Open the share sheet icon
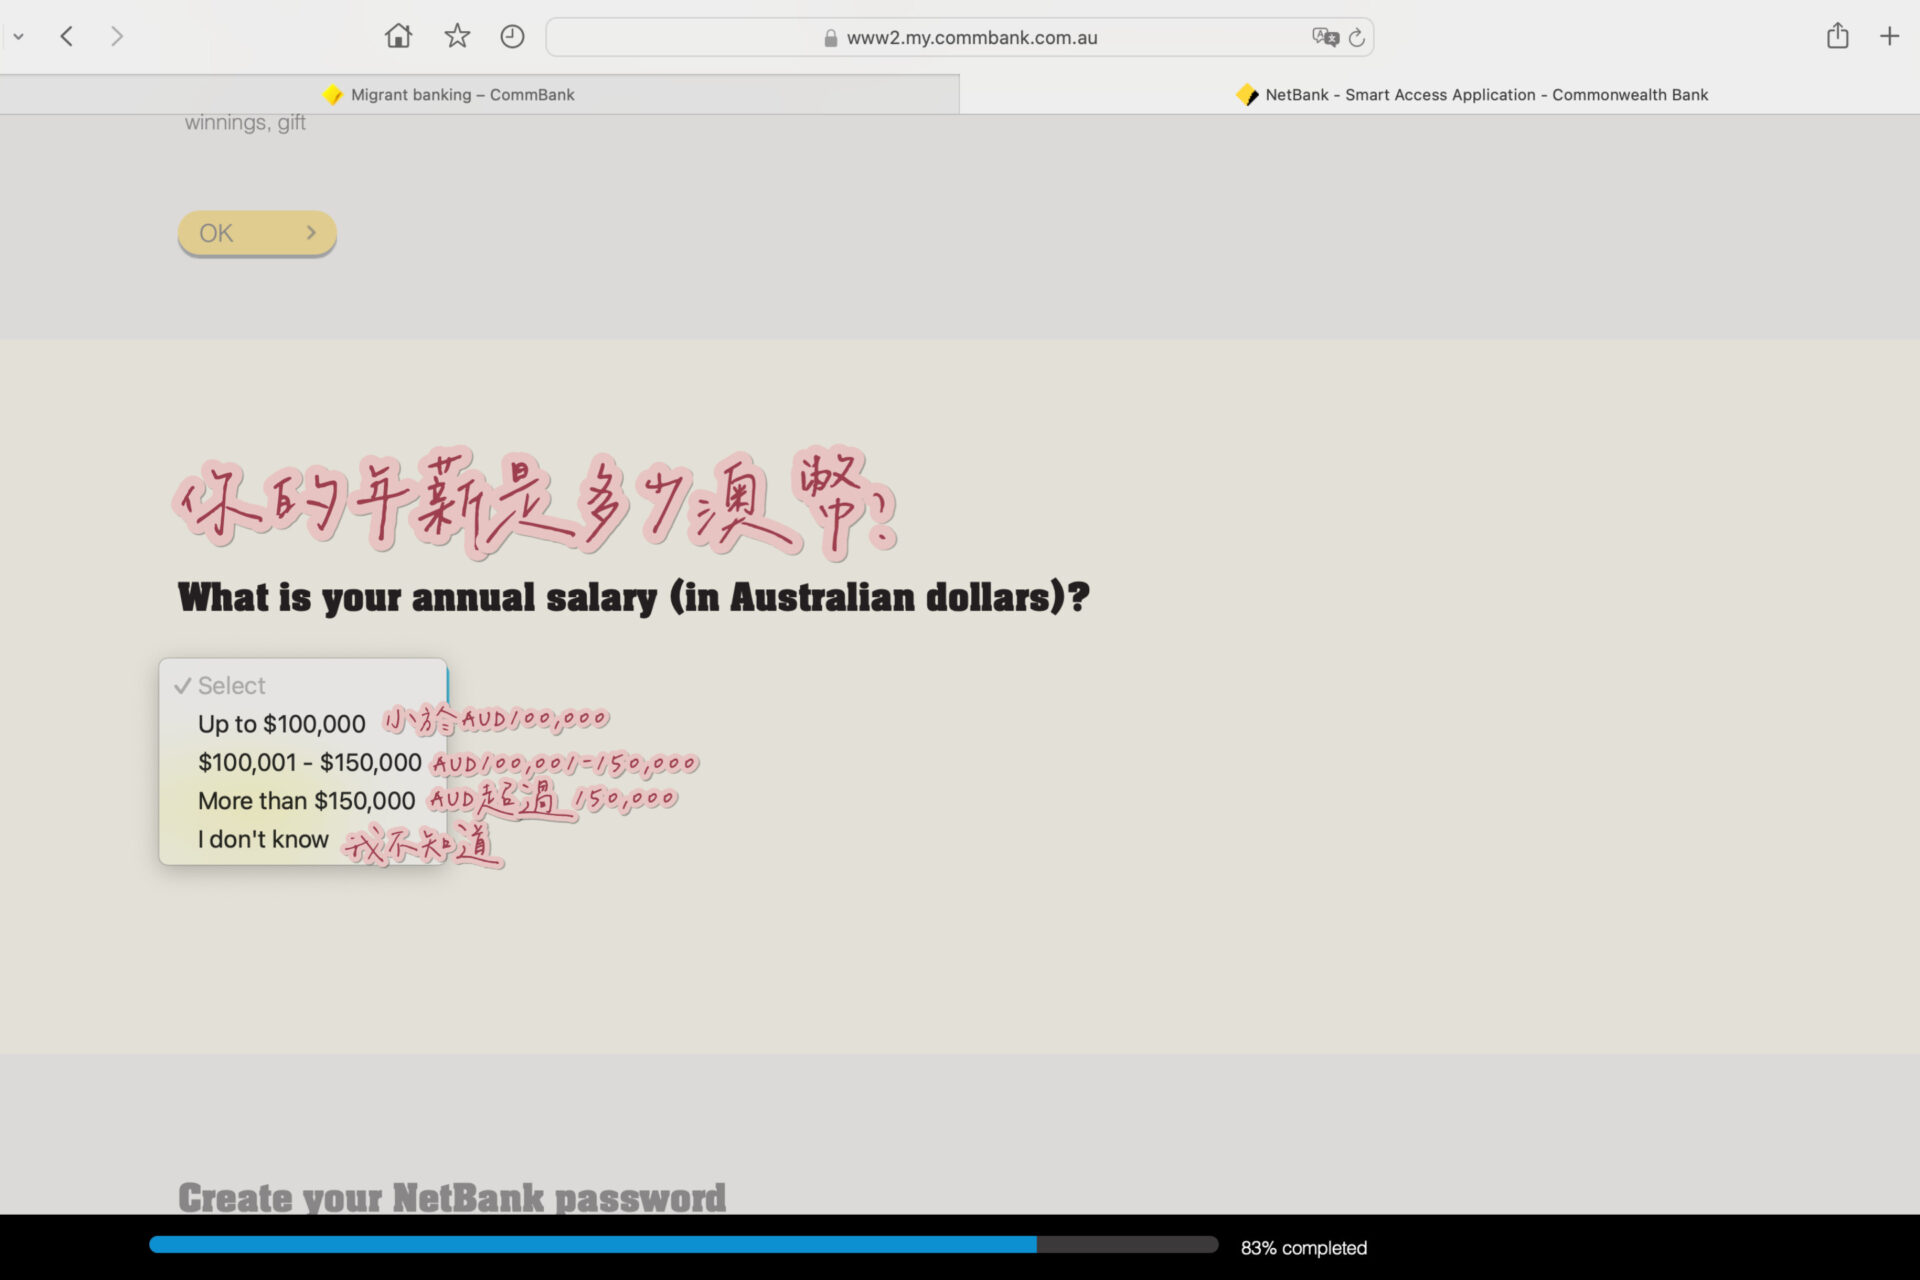 click(1837, 37)
